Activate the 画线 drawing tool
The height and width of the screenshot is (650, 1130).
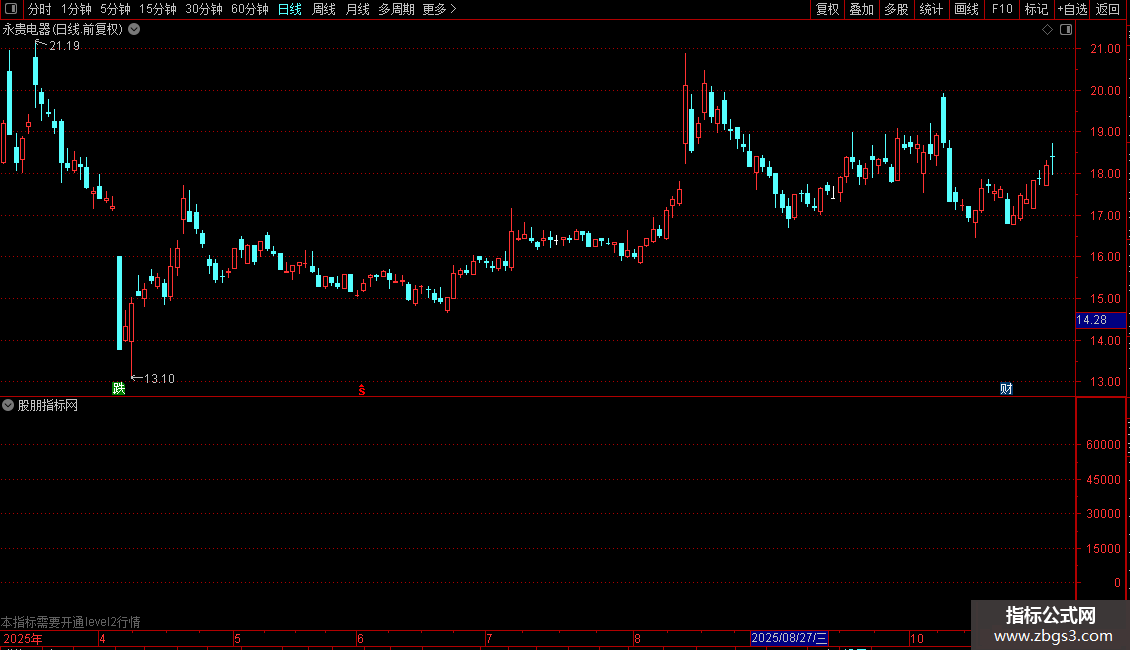coord(966,9)
